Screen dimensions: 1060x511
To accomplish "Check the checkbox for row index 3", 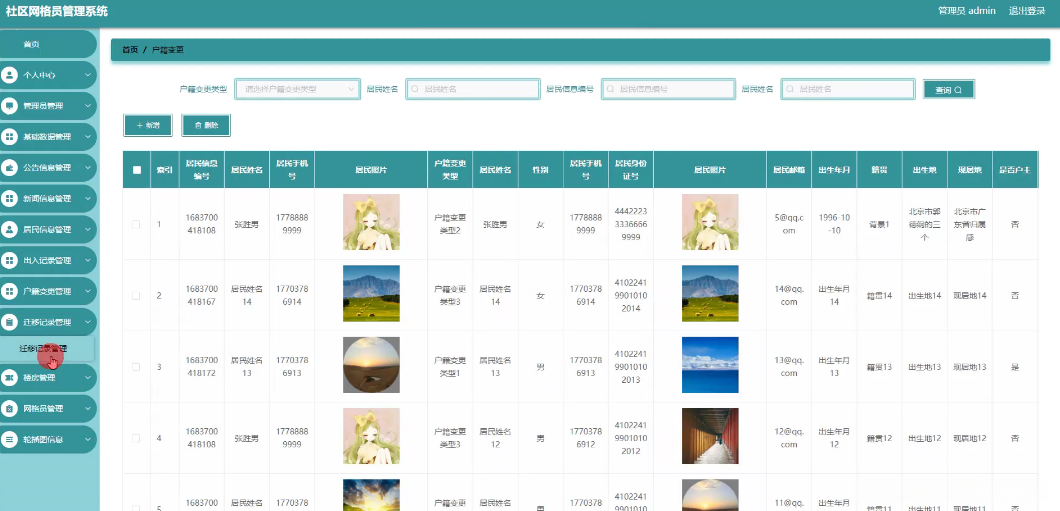I will 136,367.
